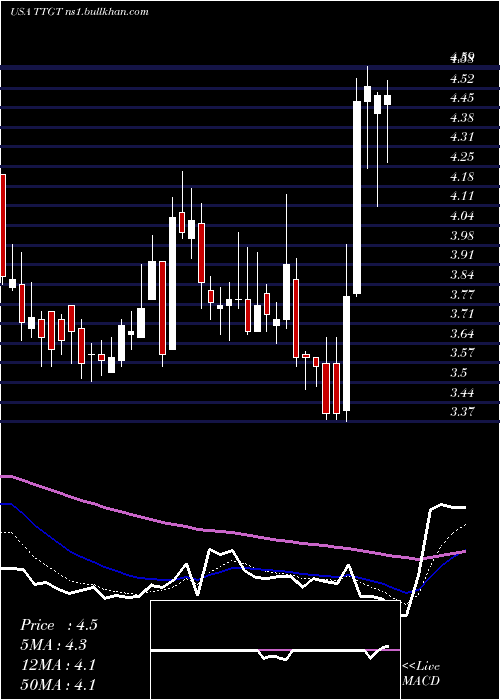This screenshot has width=500, height=700.
Task: Select the 4.04 price axis label
Action: pyautogui.click(x=462, y=217)
